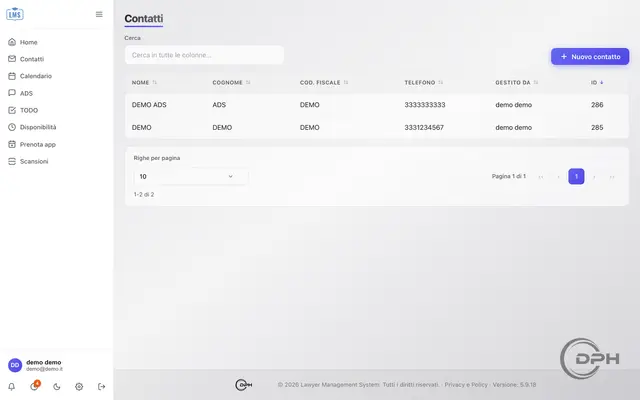Click ID 285 cell

(597, 127)
